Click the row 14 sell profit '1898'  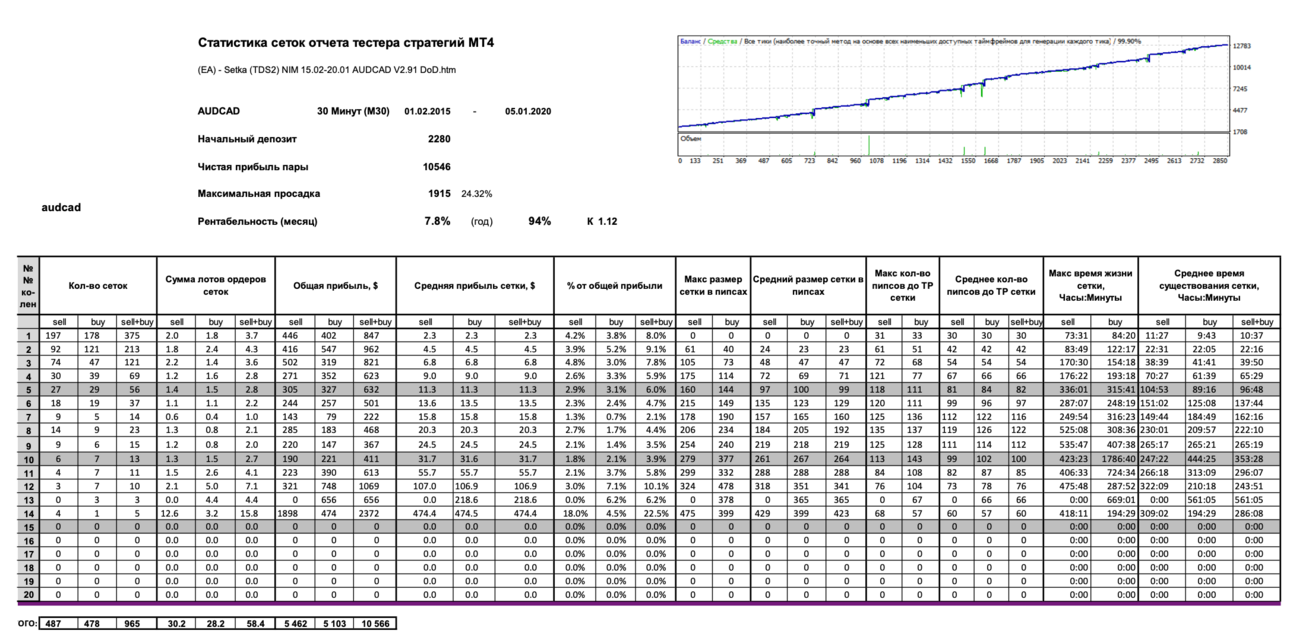click(x=296, y=515)
